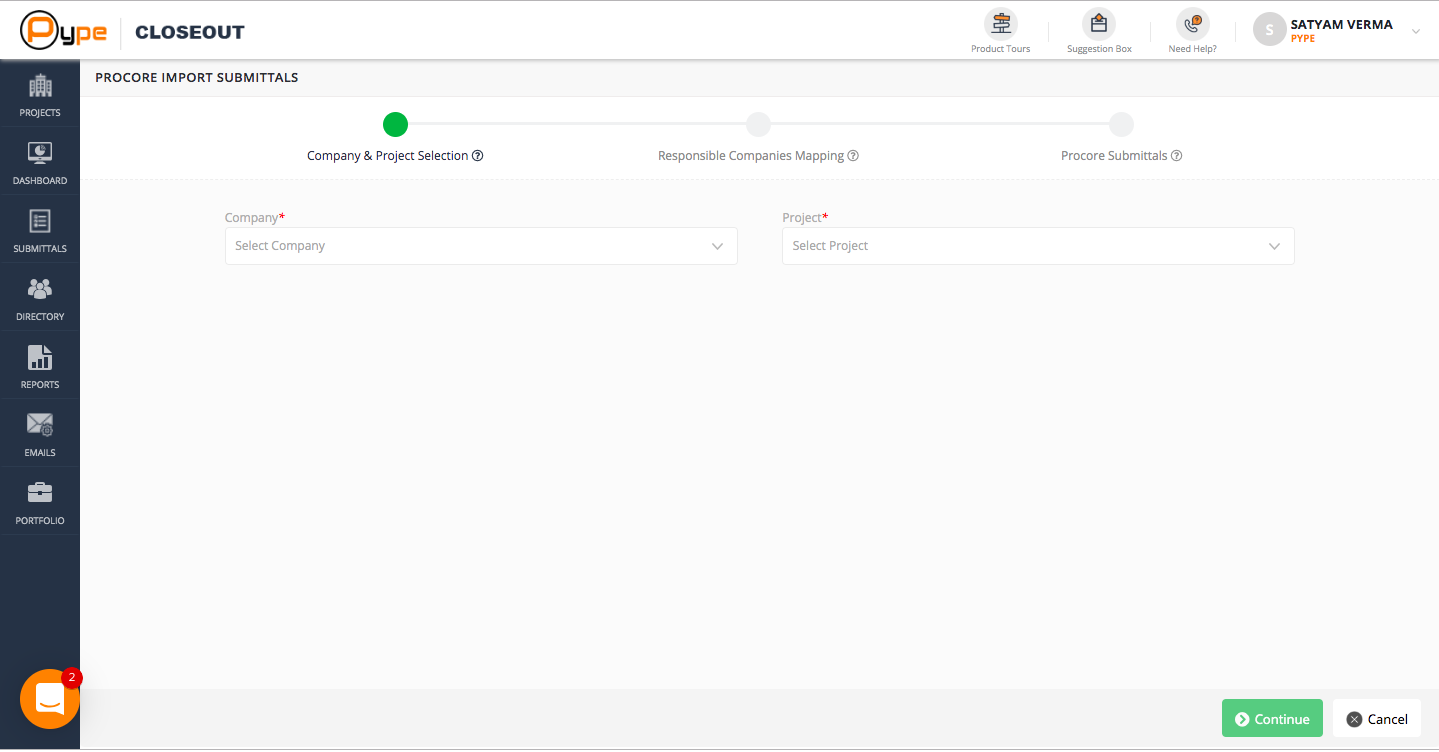Go to Dashboard in sidebar

point(40,164)
